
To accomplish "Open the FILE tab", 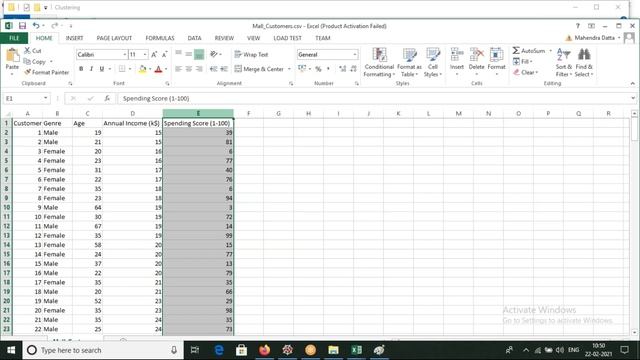I will pos(14,38).
